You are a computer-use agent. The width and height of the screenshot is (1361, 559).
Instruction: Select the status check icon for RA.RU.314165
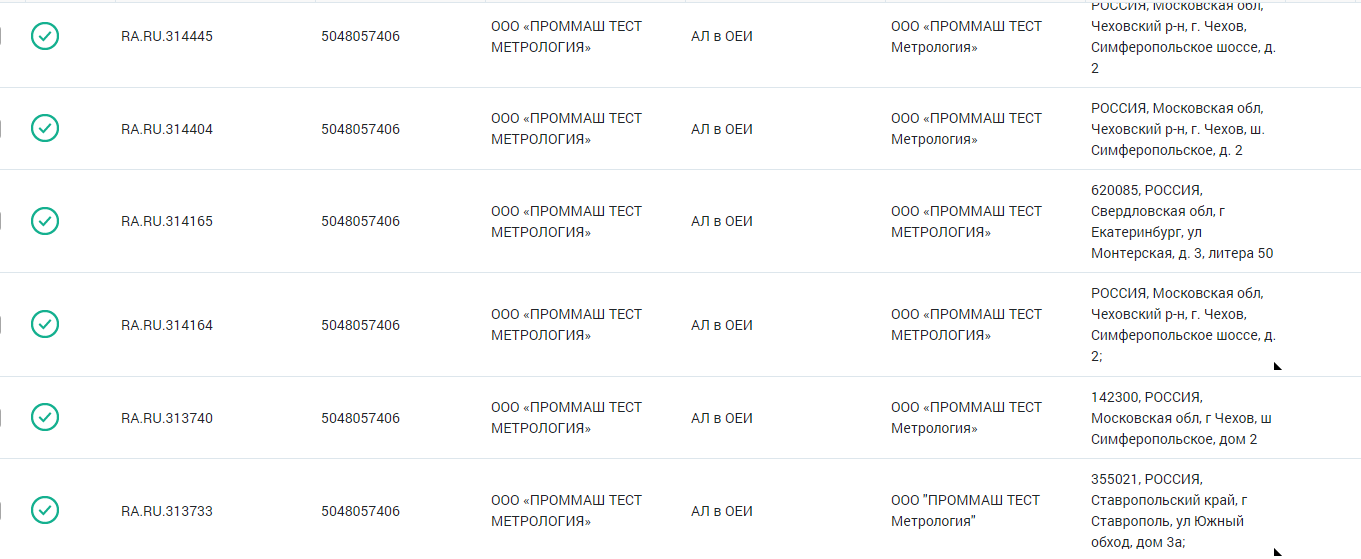click(x=45, y=221)
